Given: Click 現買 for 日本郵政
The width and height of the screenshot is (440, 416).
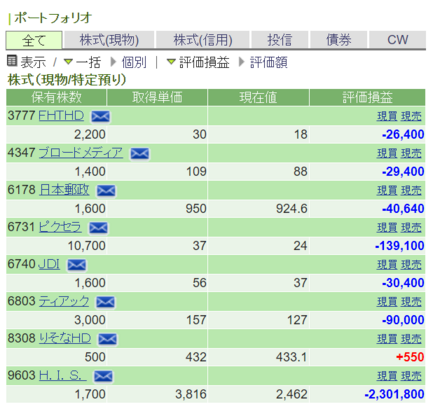Looking at the screenshot, I should 387,191.
